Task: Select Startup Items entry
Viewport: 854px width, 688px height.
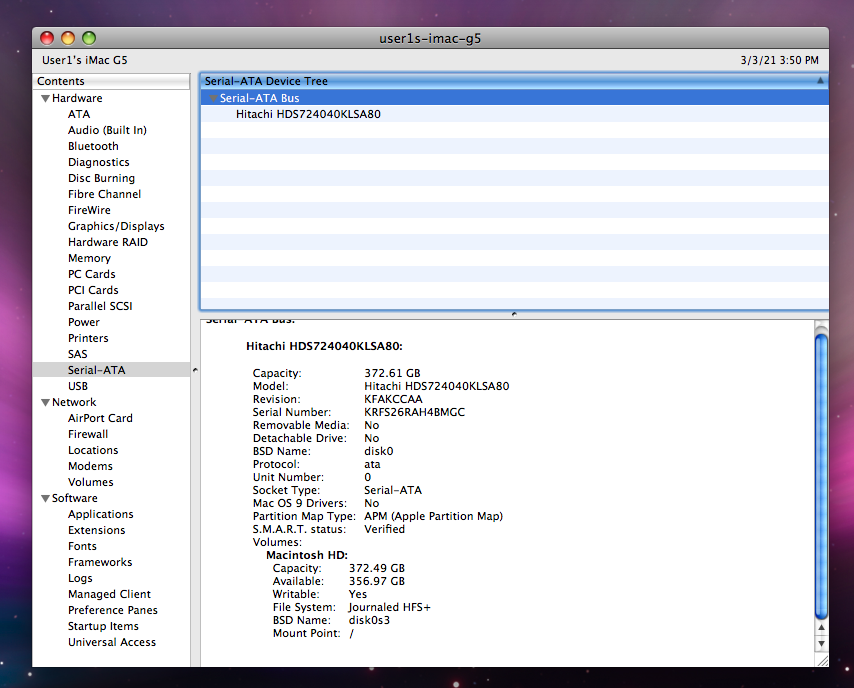Action: coord(103,626)
